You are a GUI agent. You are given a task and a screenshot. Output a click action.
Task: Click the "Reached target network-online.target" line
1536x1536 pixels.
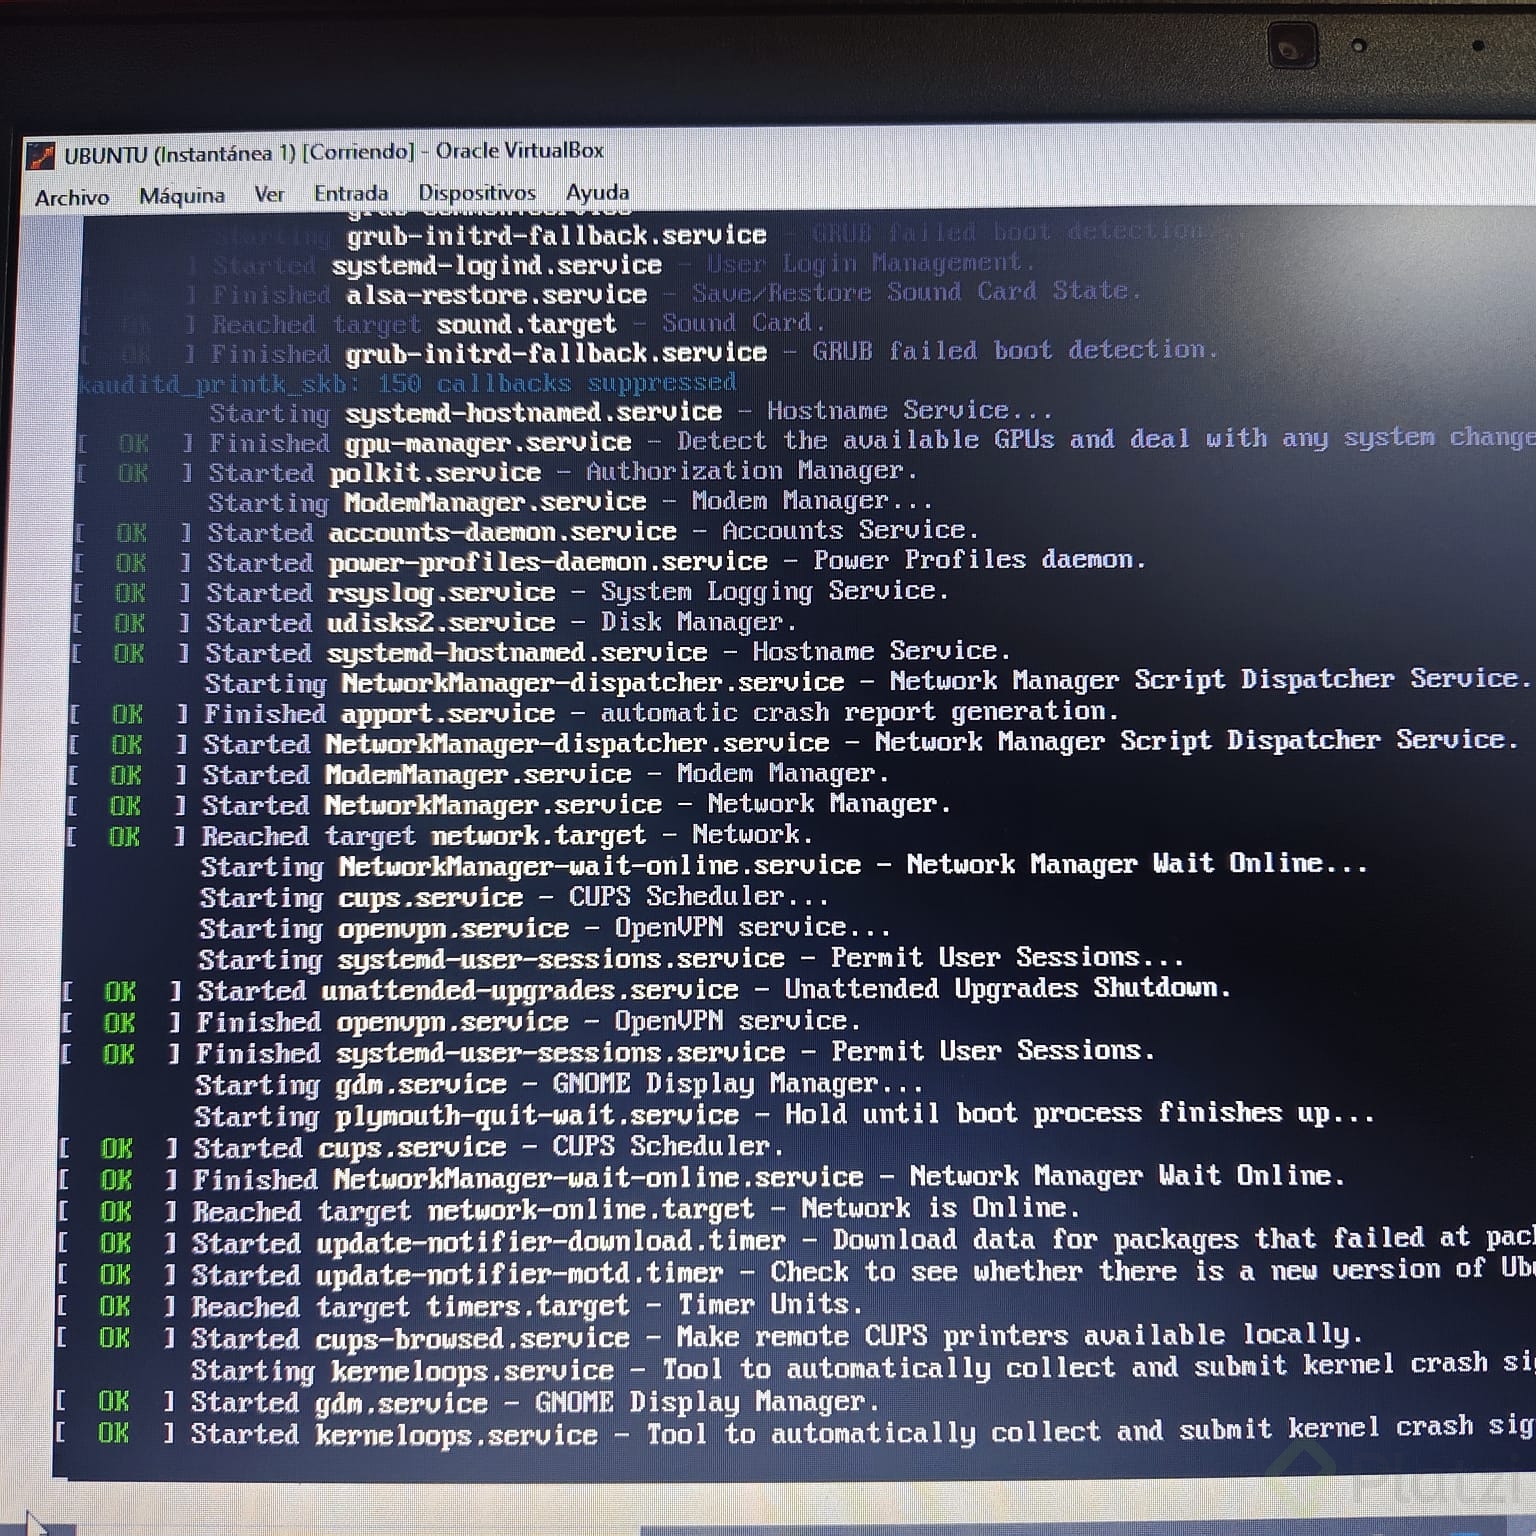[569, 1210]
